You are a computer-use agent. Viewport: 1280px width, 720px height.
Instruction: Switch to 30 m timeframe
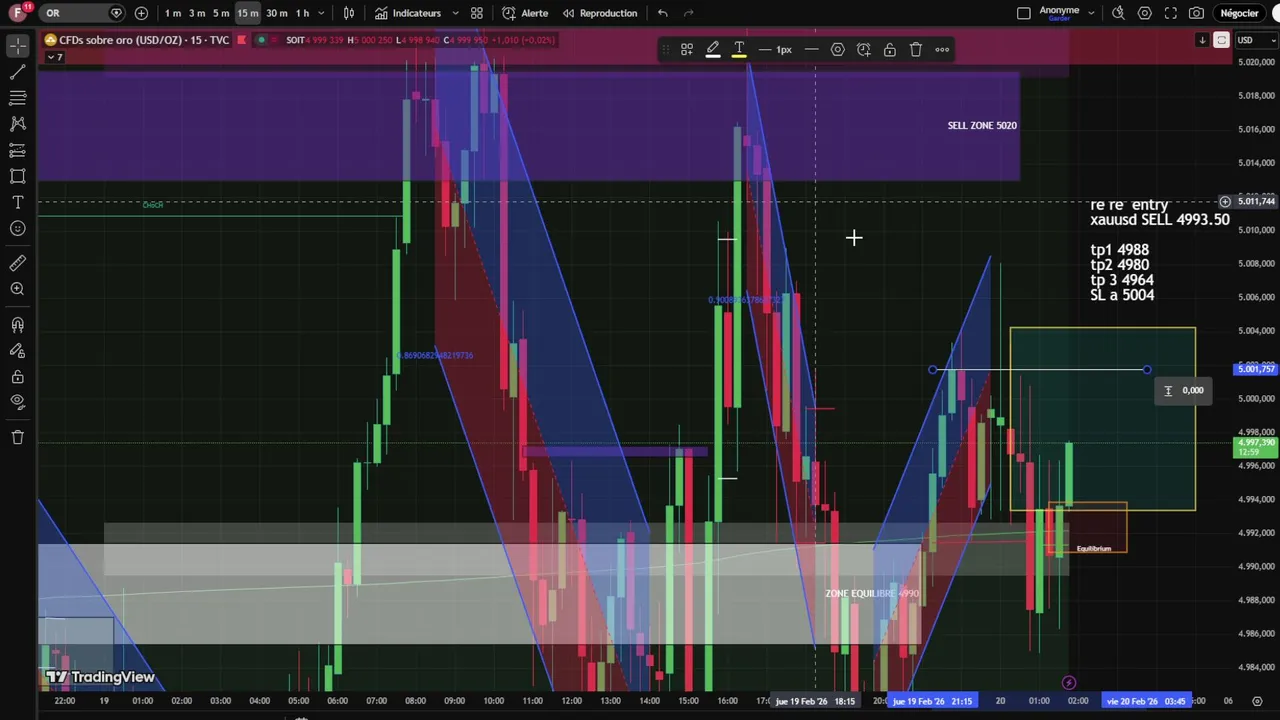tap(276, 13)
